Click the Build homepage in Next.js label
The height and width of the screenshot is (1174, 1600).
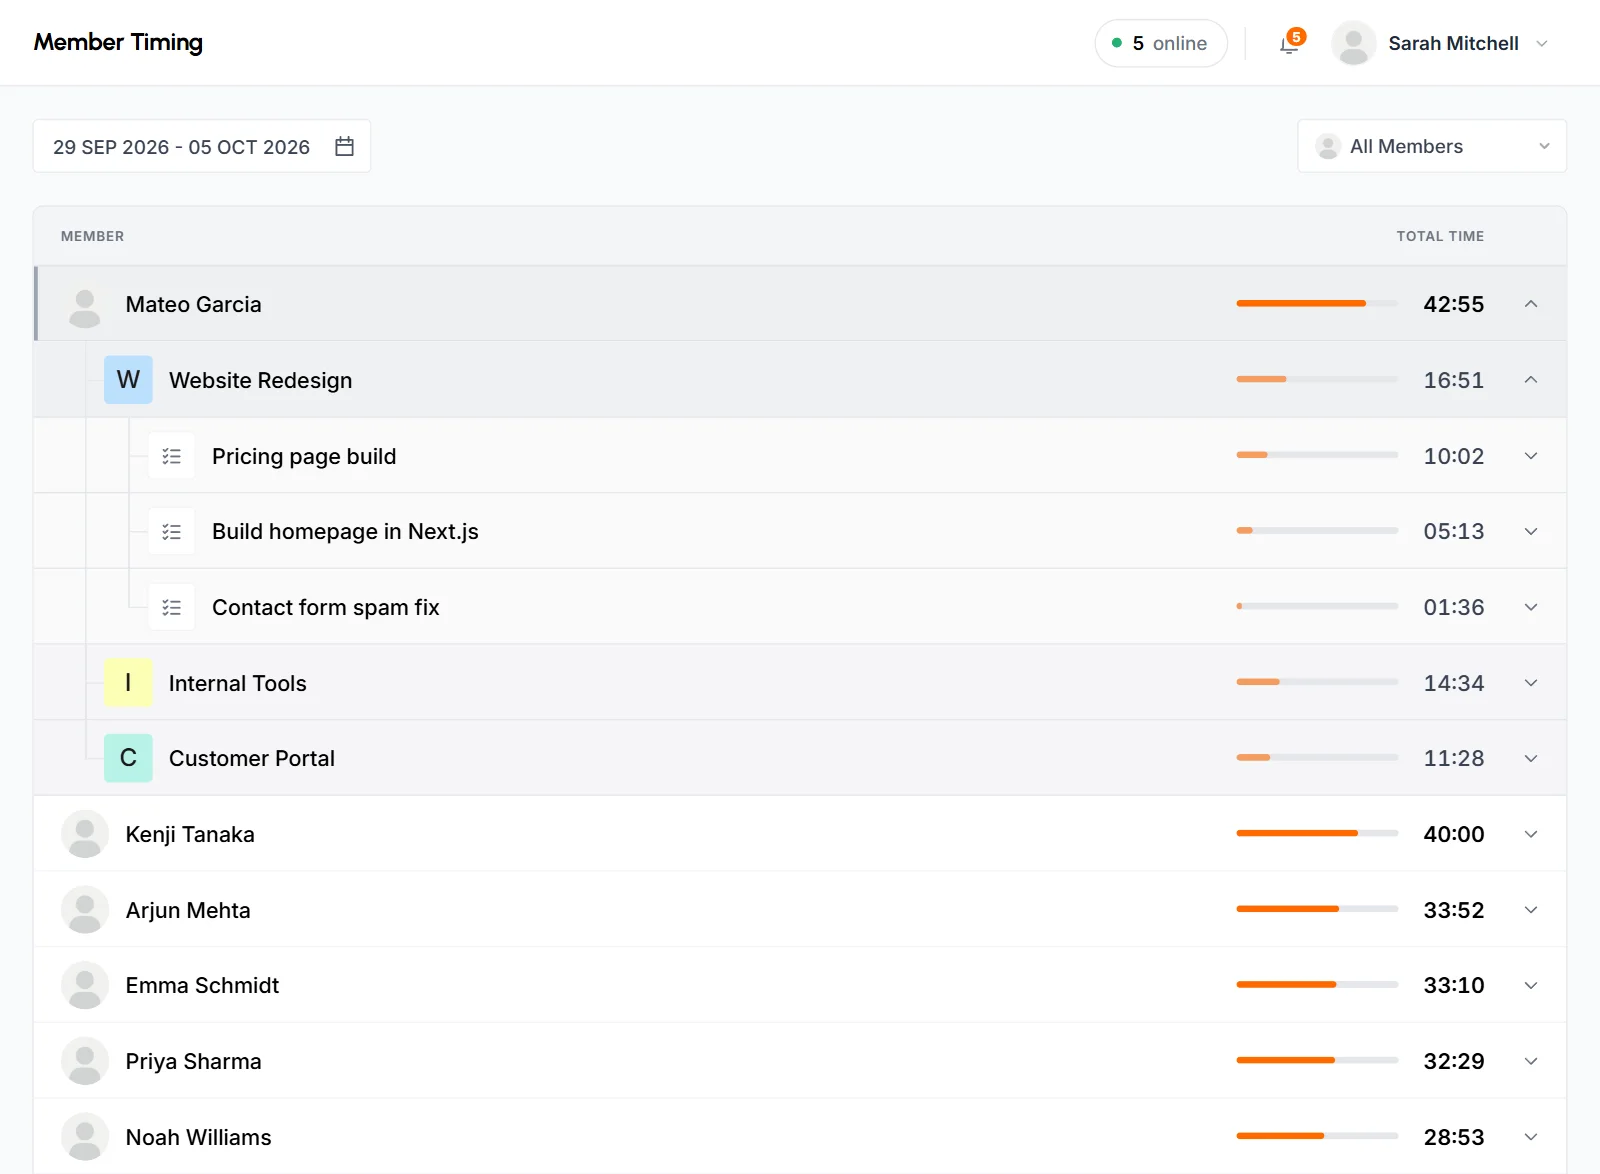click(345, 532)
